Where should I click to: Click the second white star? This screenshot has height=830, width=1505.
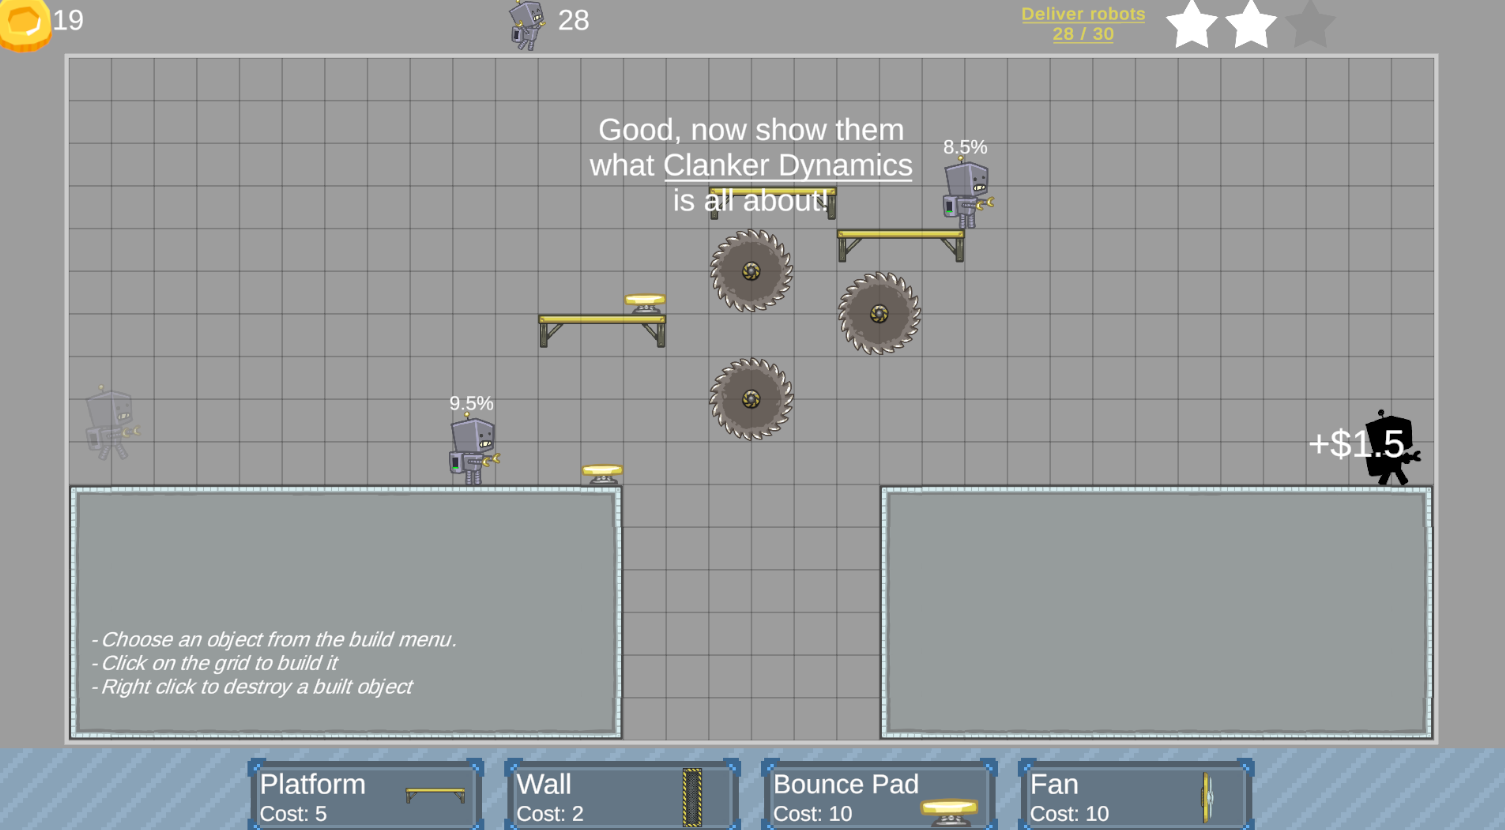[1251, 24]
